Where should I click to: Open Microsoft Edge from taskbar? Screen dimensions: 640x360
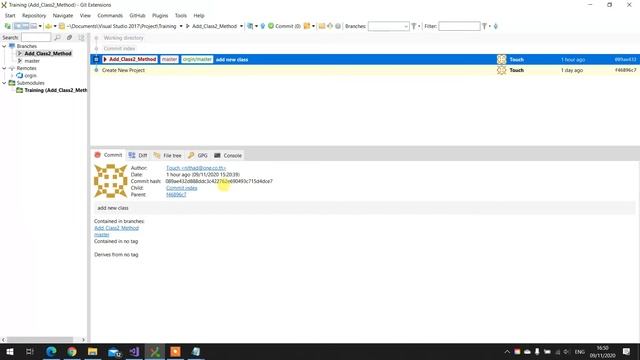[51, 351]
